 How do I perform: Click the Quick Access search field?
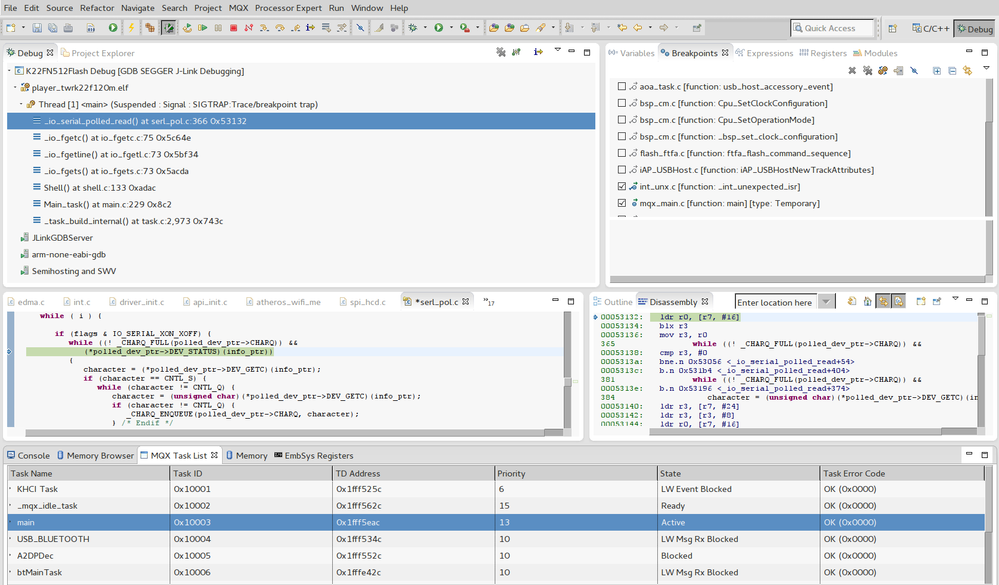[x=832, y=29]
